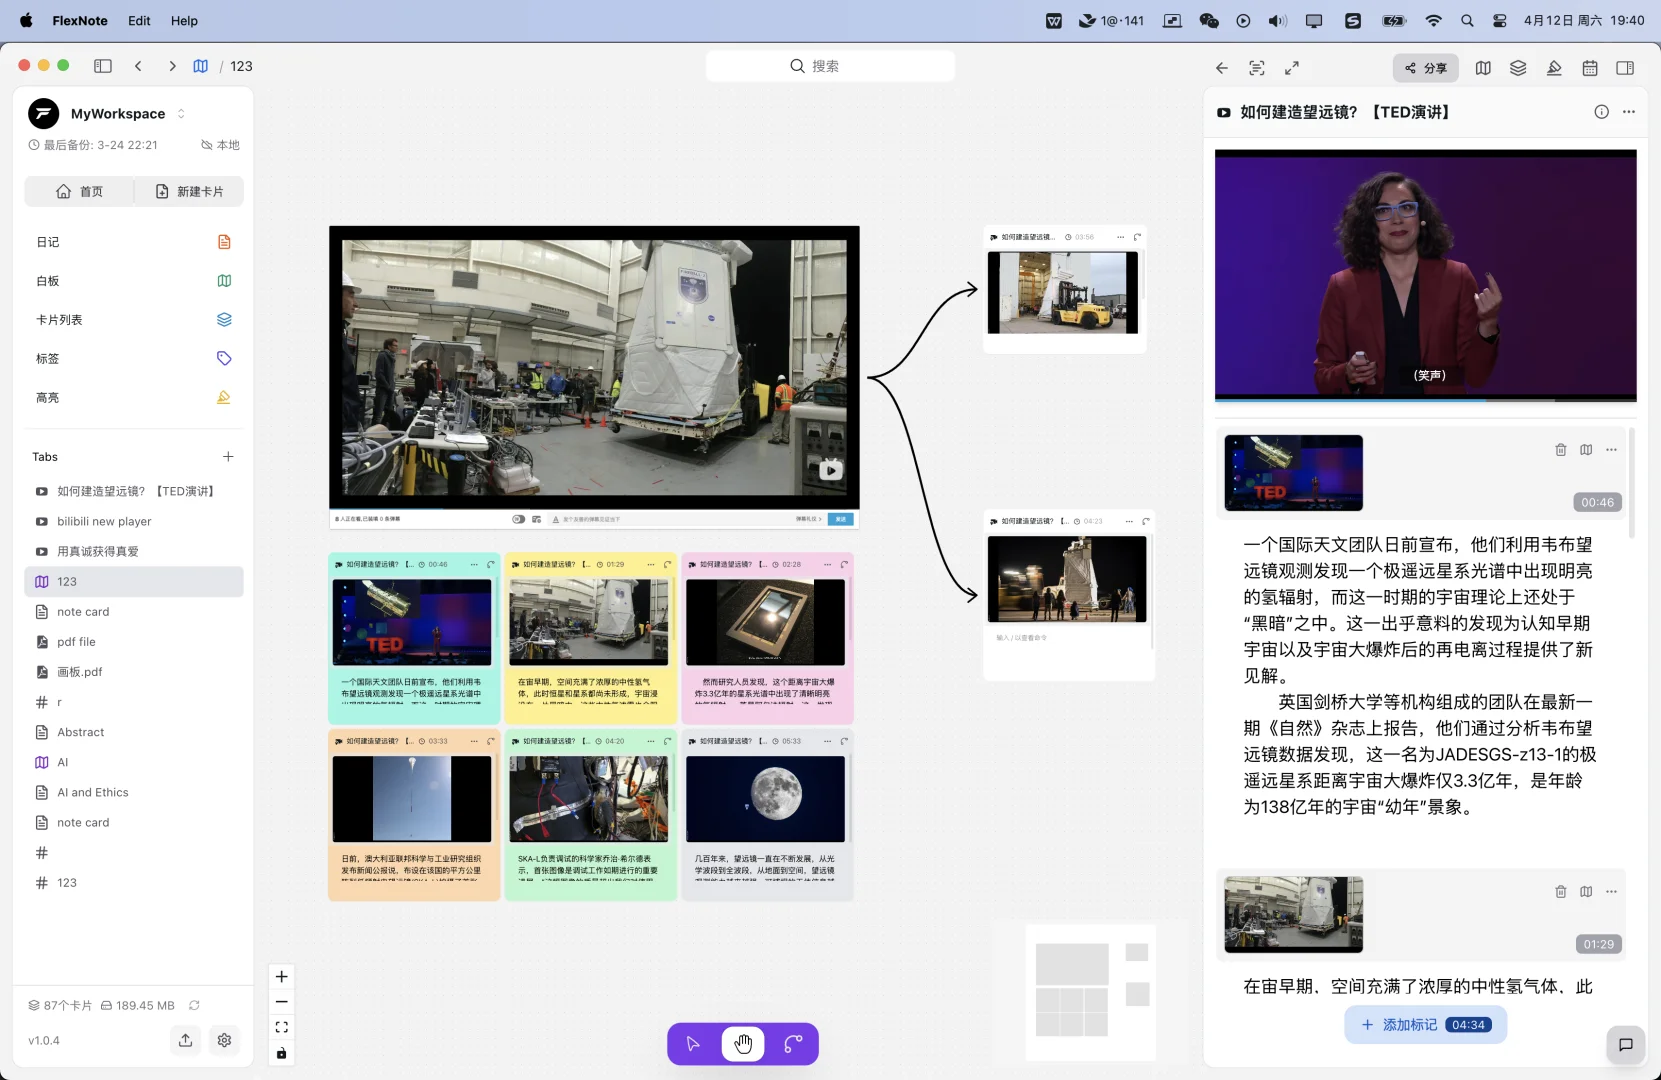Open more options for the video panel title
Viewport: 1661px width, 1080px height.
(x=1629, y=112)
